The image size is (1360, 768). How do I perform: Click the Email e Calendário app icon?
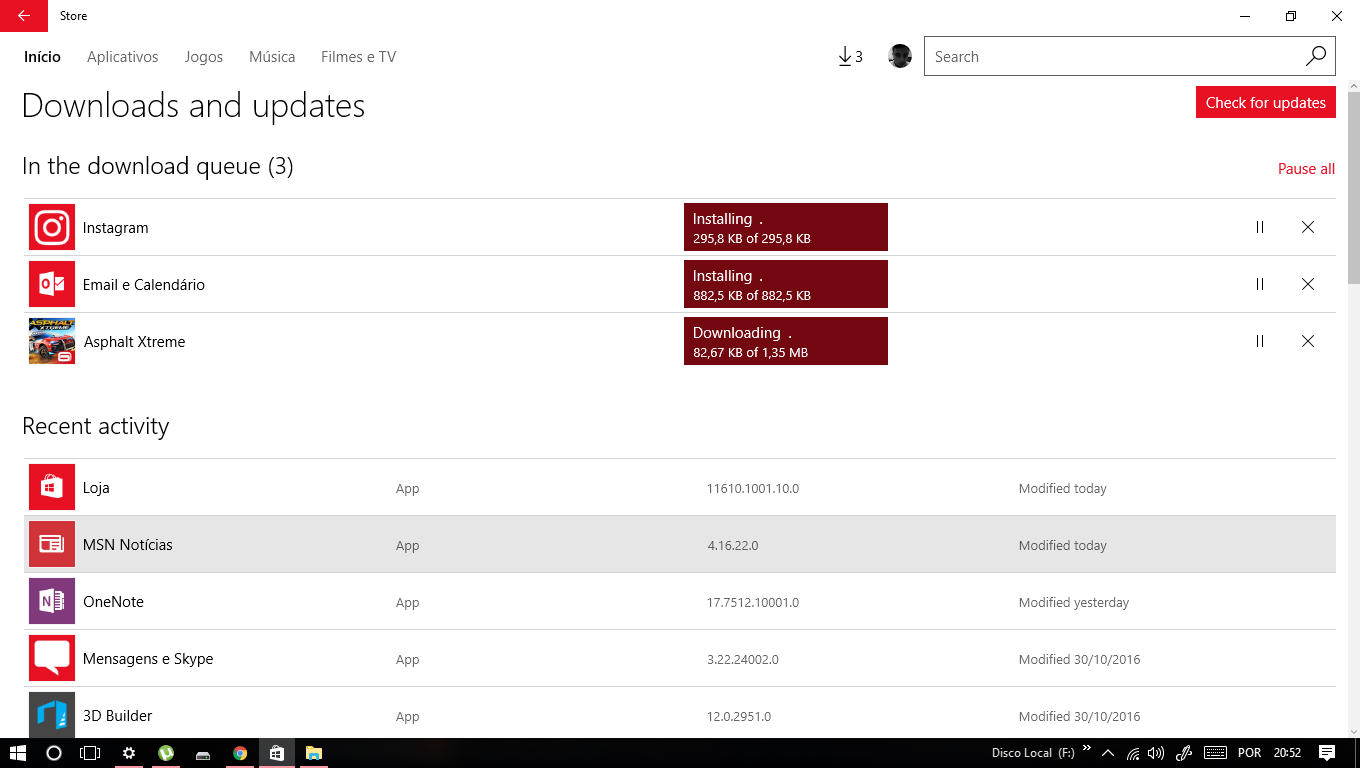(x=52, y=284)
